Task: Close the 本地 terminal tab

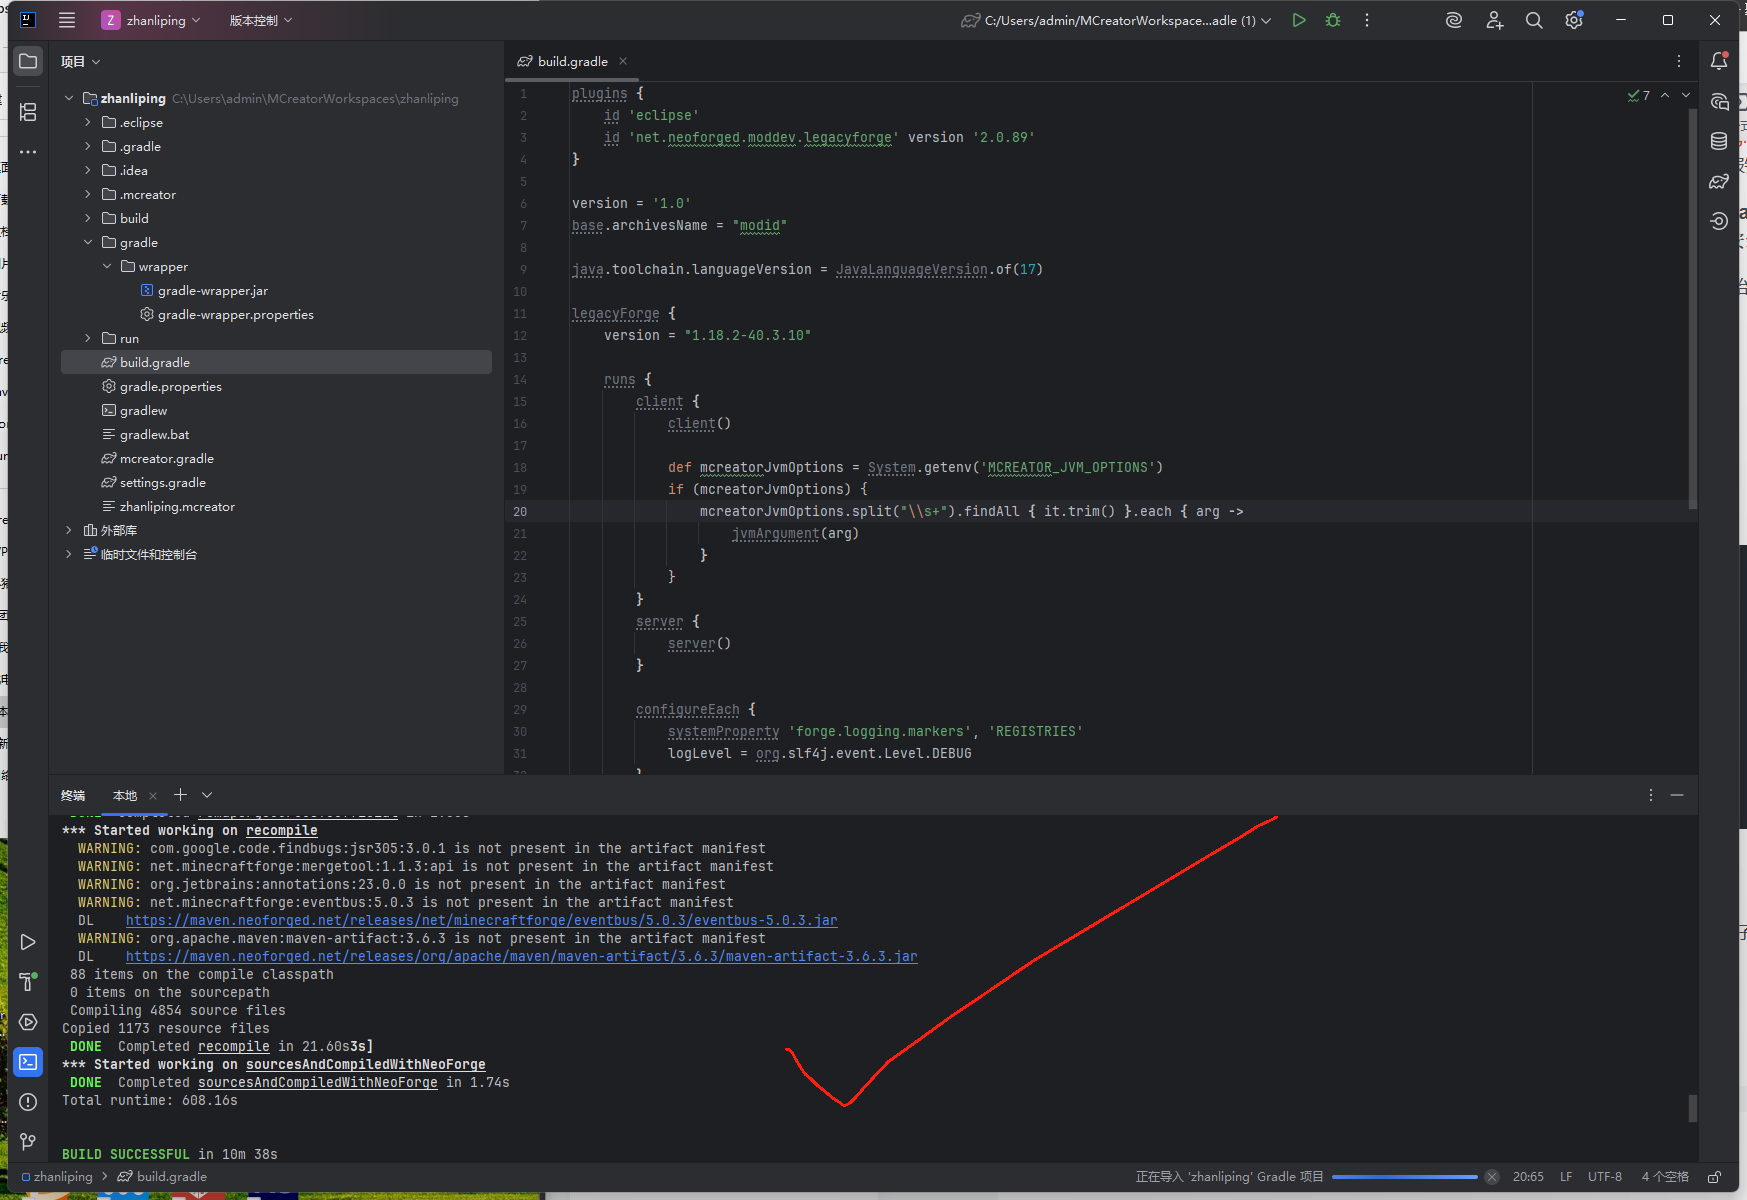Action: point(153,796)
